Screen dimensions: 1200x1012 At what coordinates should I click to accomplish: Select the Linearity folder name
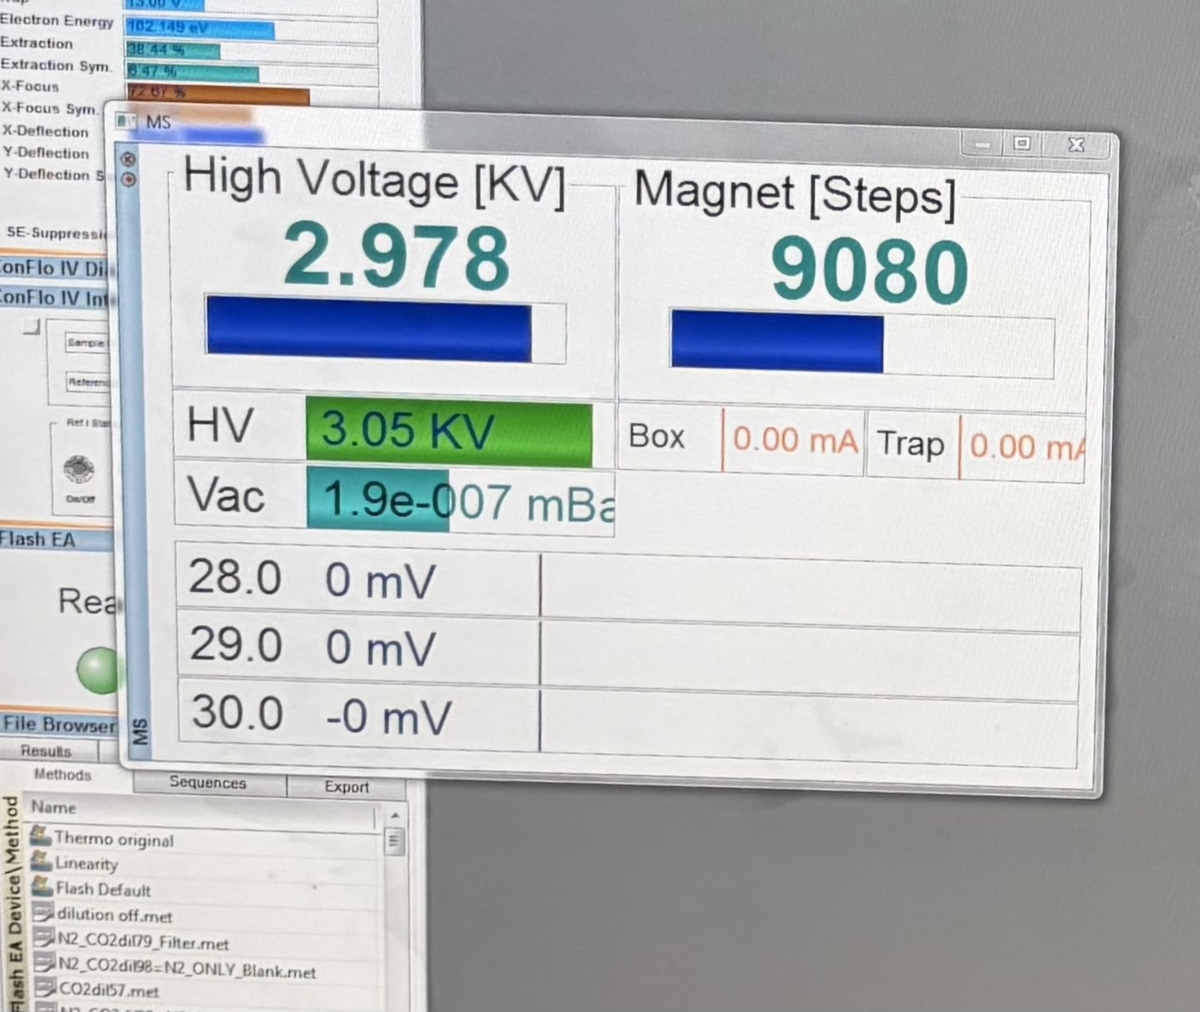click(86, 863)
